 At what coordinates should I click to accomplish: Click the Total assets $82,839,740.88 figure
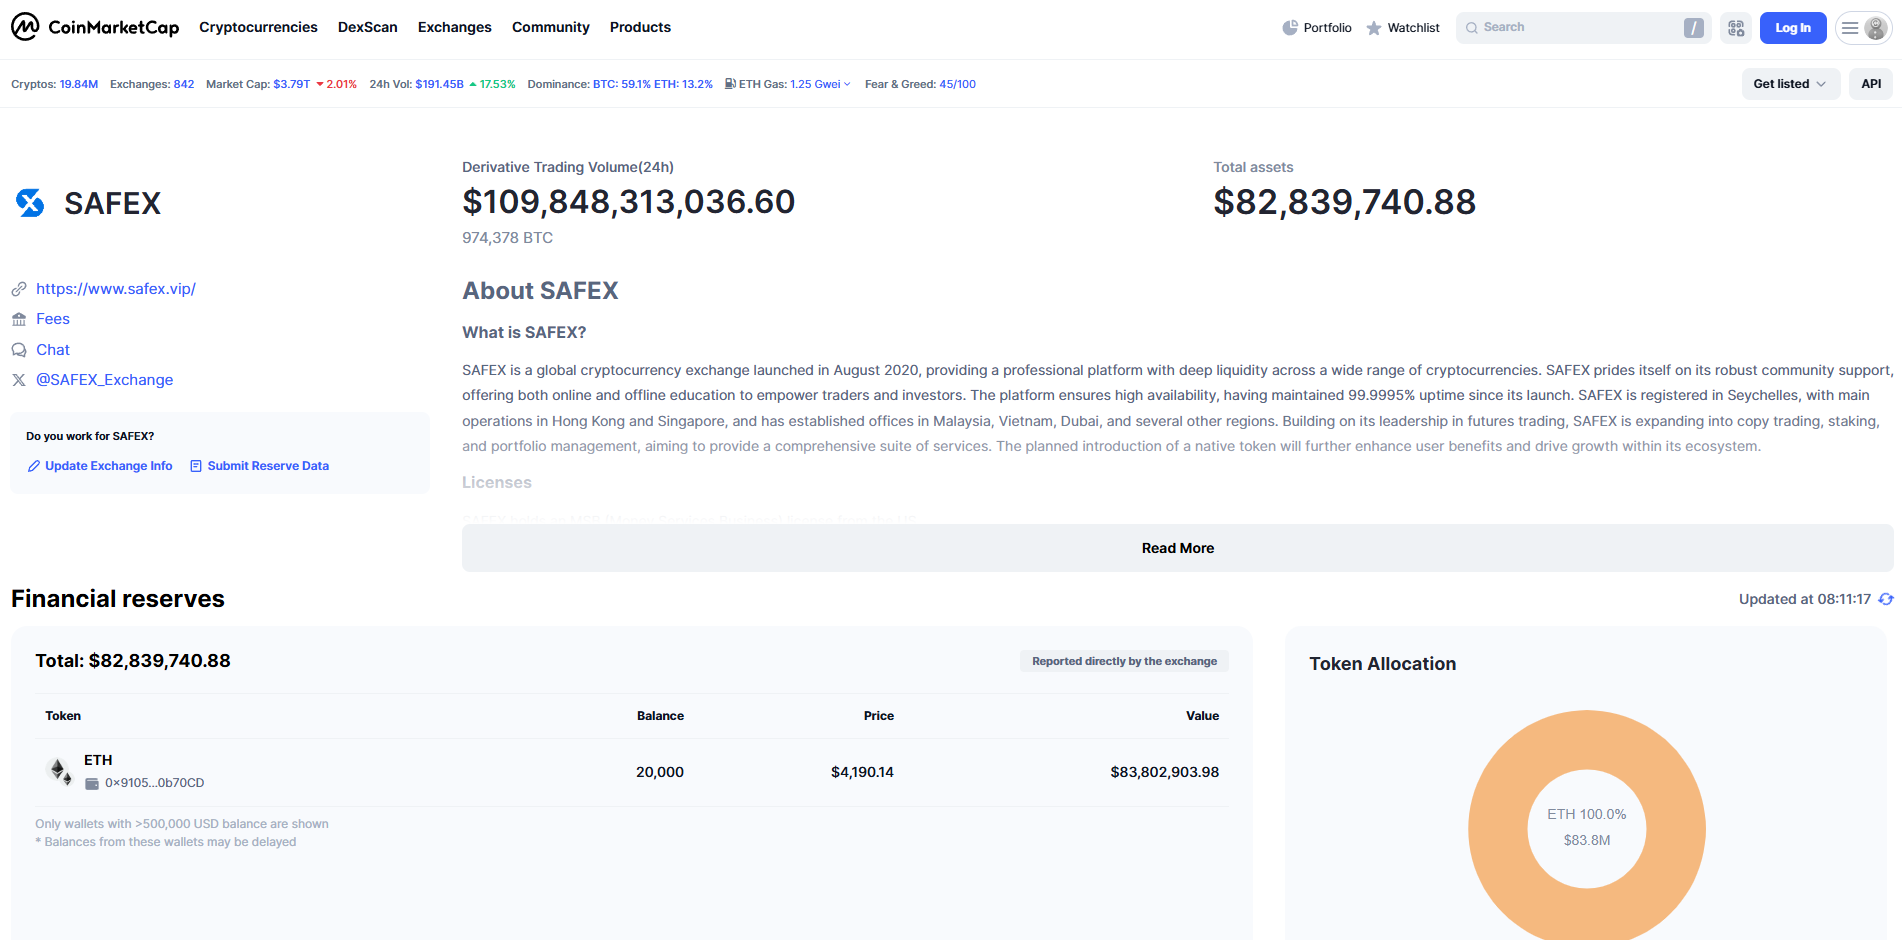coord(1344,202)
